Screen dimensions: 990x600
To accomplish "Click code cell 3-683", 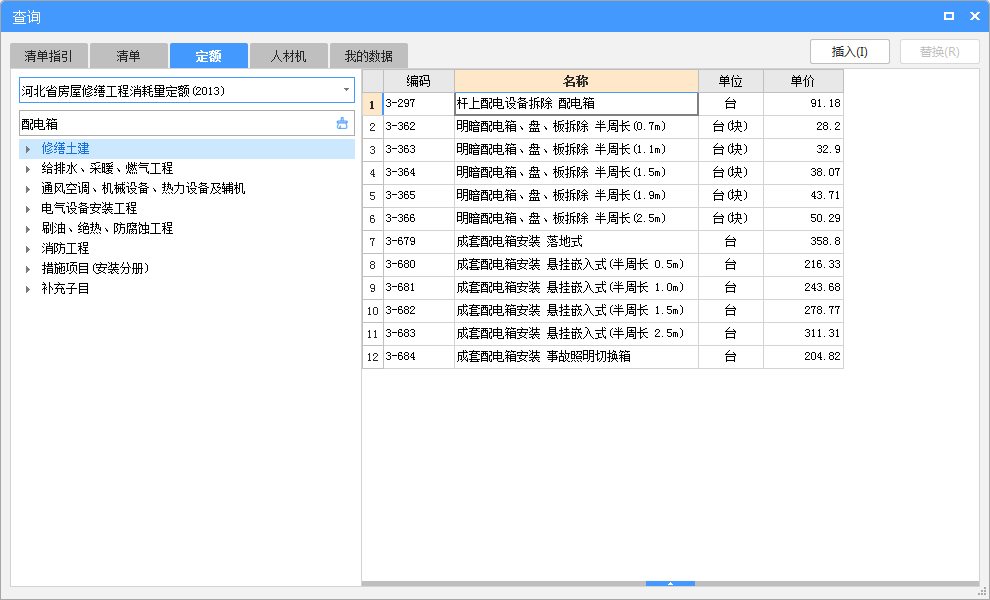I will pos(419,333).
